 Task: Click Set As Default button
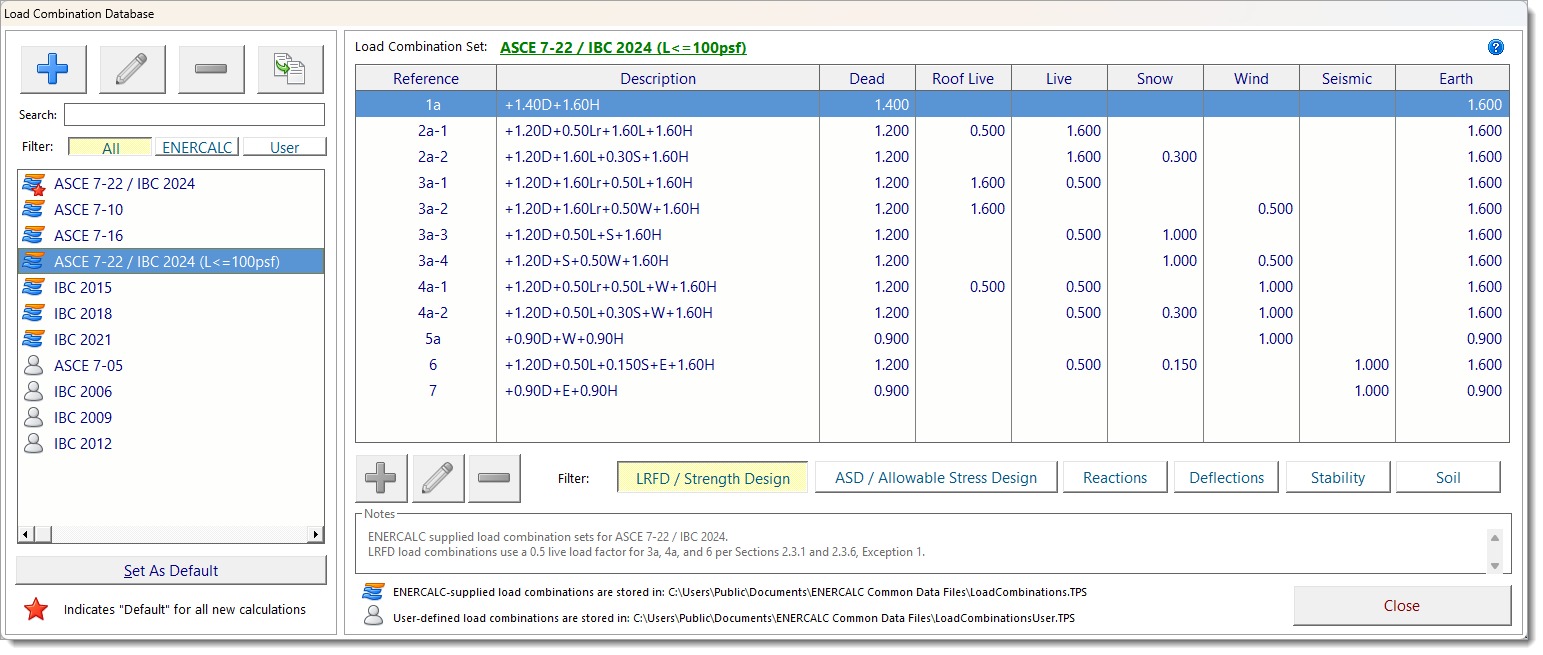coord(171,571)
